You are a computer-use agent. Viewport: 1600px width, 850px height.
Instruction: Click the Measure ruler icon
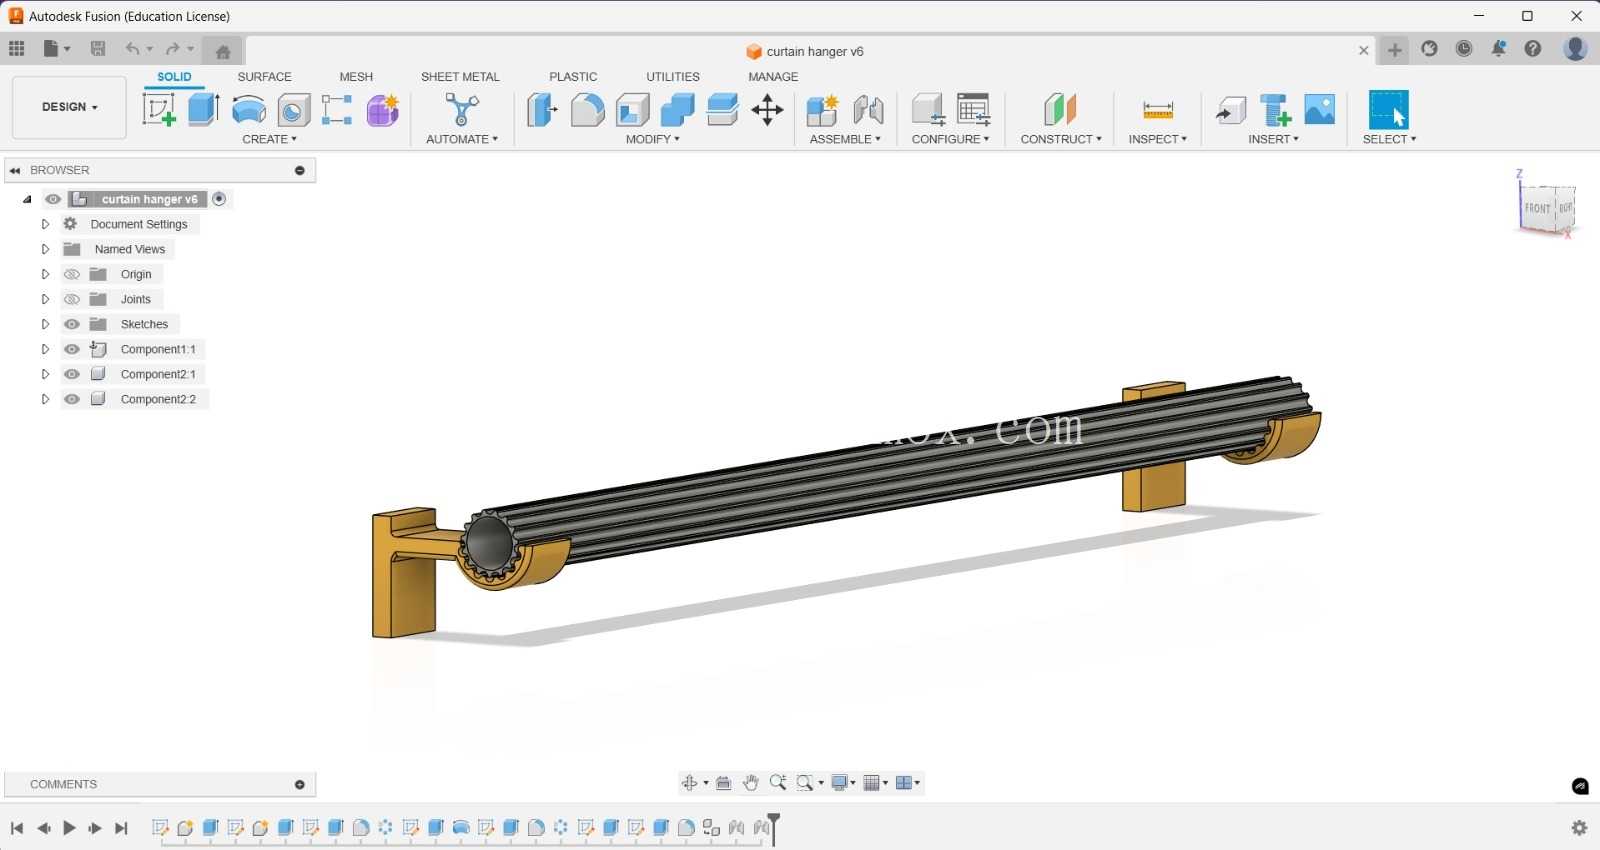coord(1157,109)
